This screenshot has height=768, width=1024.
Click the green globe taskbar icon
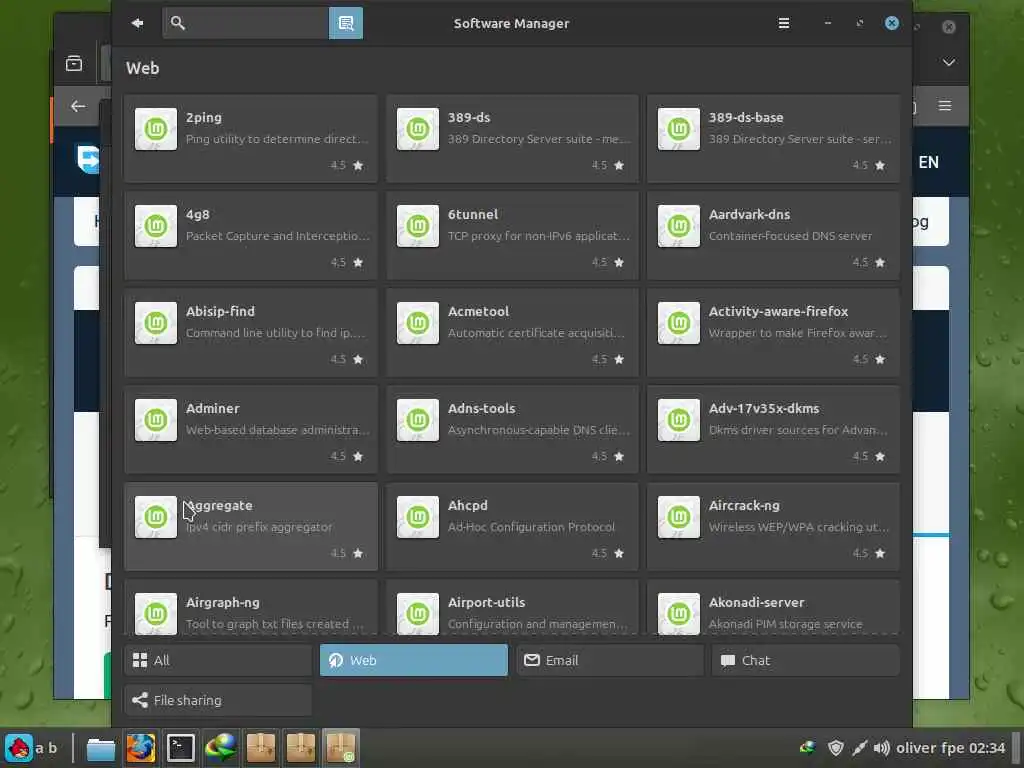220,748
